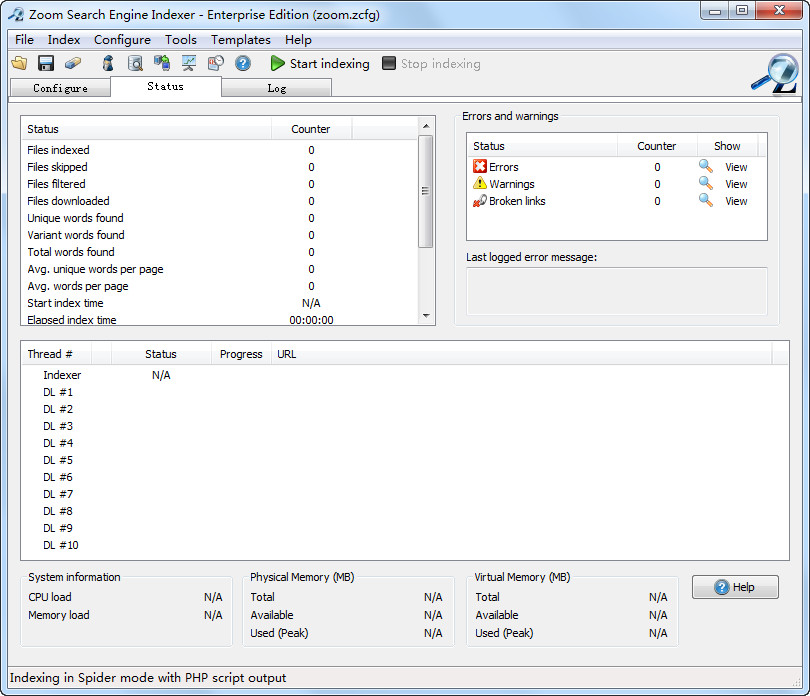810x696 pixels.
Task: View the Errors list
Action: 736,167
